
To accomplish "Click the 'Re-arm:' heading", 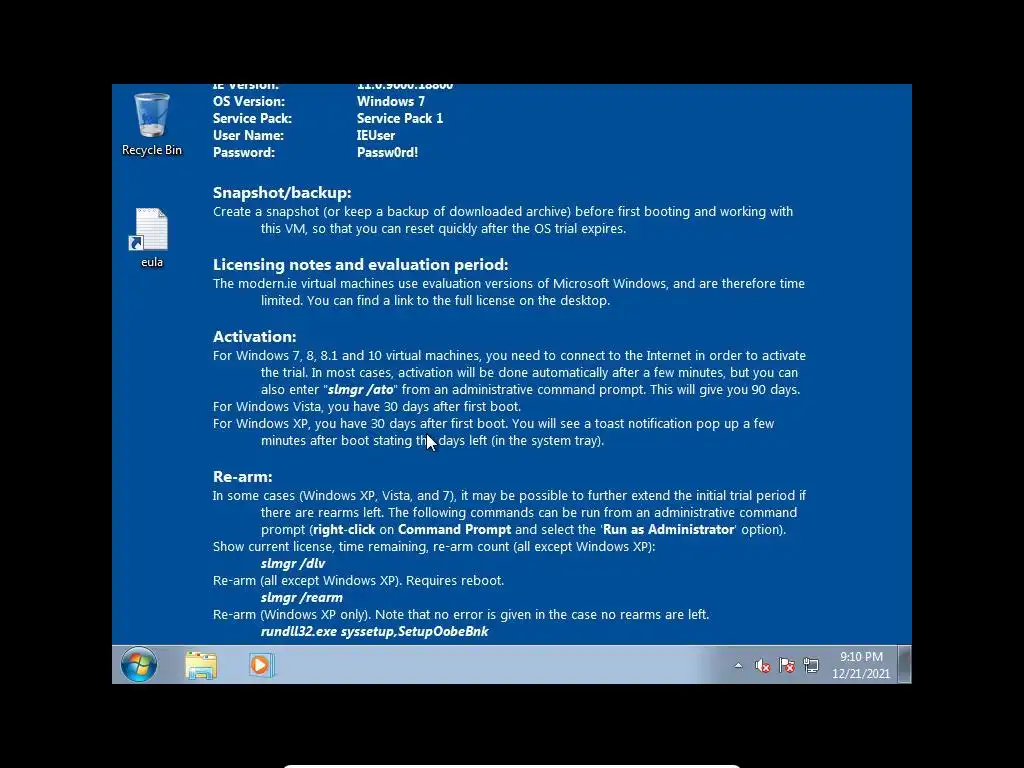I will pyautogui.click(x=242, y=476).
